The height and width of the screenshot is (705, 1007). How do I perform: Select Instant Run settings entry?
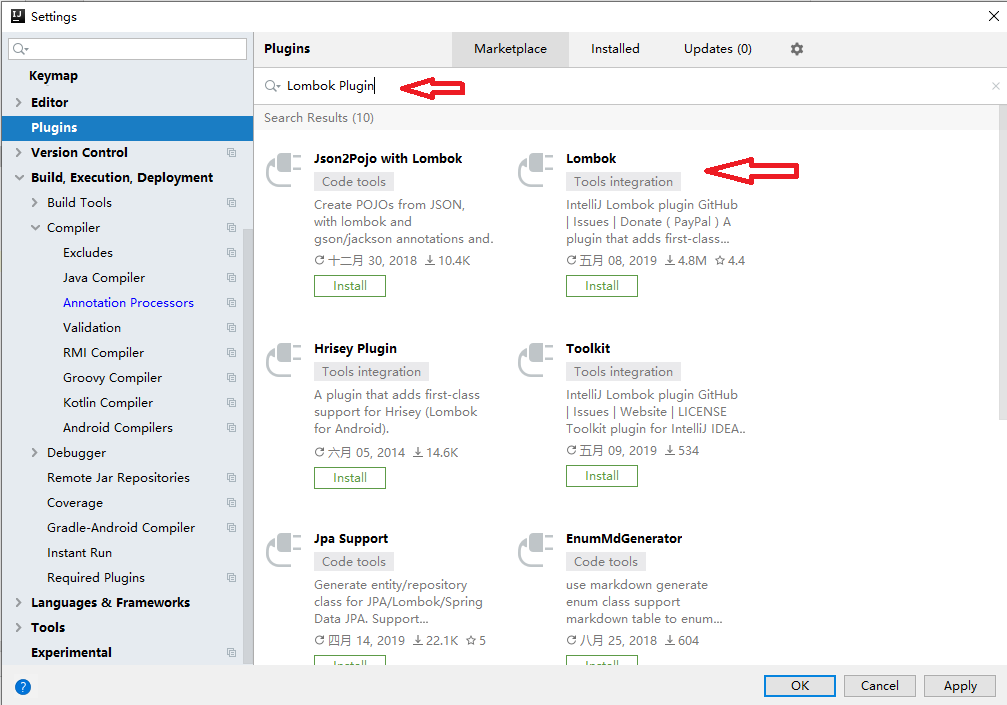click(x=80, y=553)
